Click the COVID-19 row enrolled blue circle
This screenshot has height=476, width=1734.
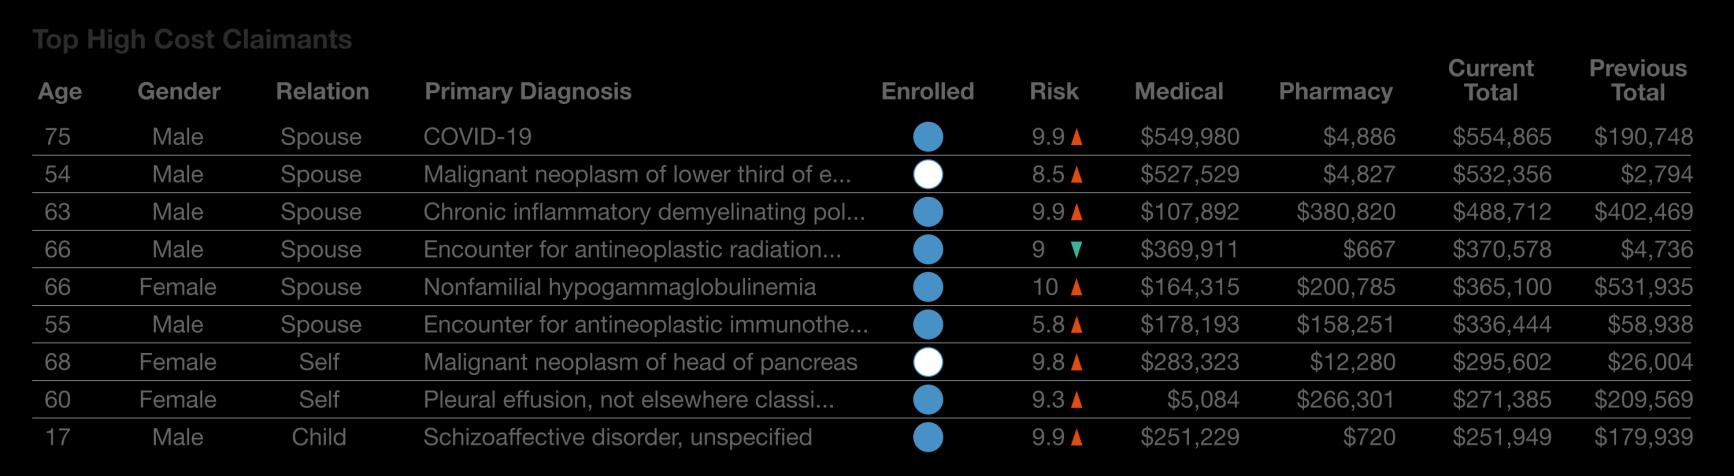click(928, 137)
